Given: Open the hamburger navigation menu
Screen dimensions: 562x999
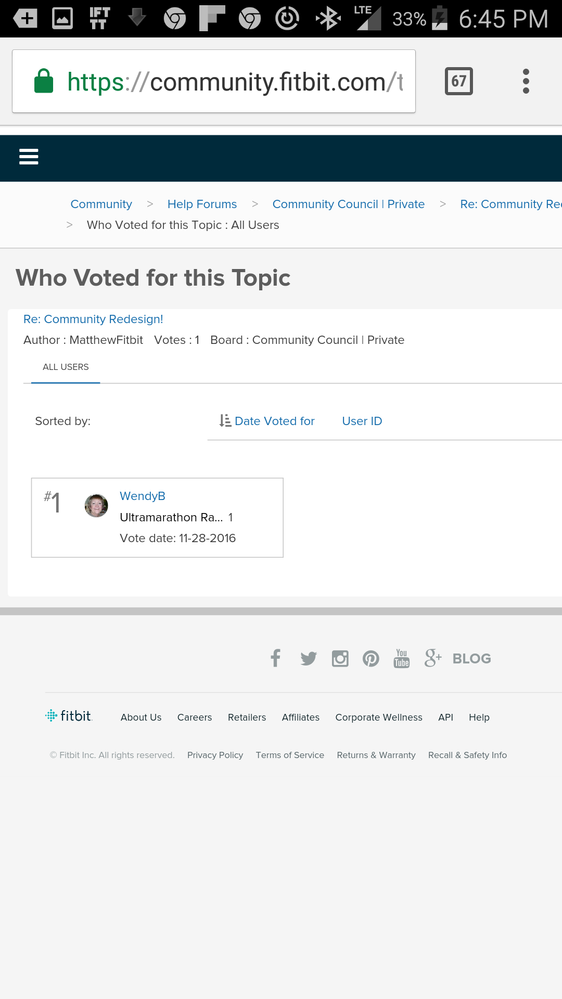Looking at the screenshot, I should point(29,157).
